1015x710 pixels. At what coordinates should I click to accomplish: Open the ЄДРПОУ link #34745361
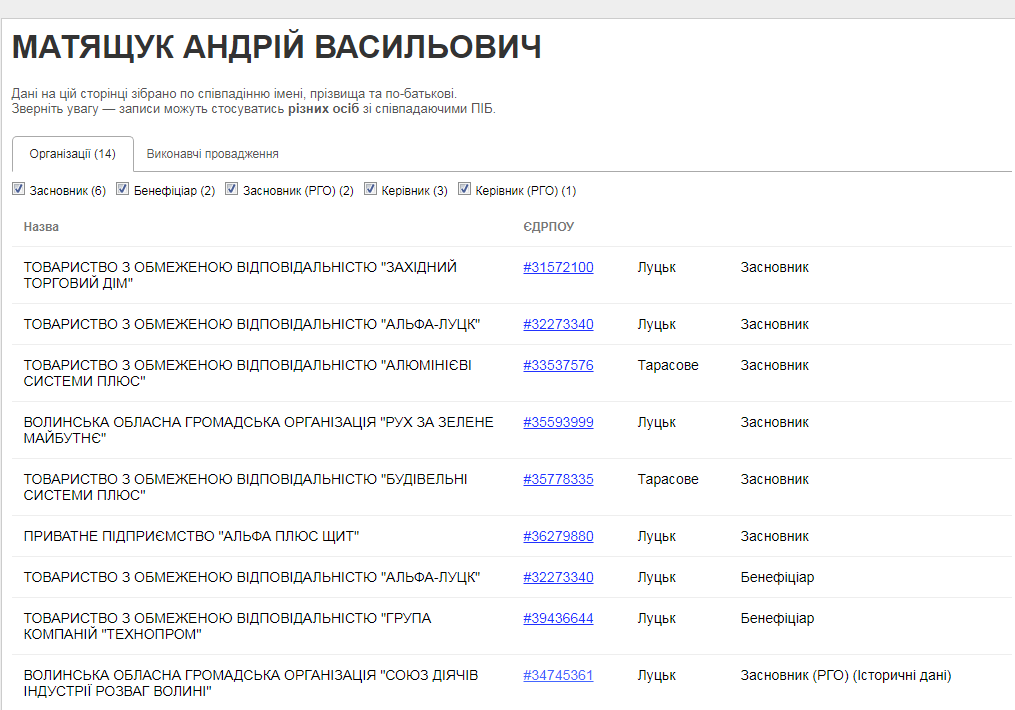[x=558, y=675]
